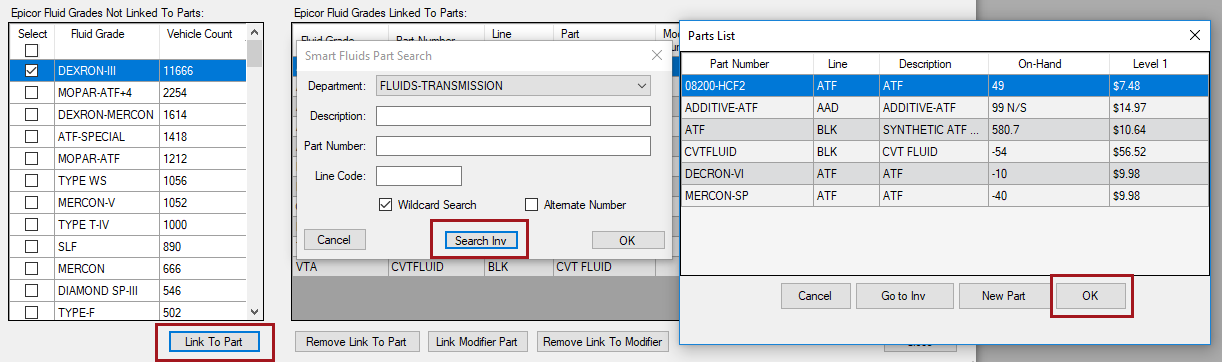Check the SLF row checkbox
Screen dimensions: 1222x362
(31, 247)
